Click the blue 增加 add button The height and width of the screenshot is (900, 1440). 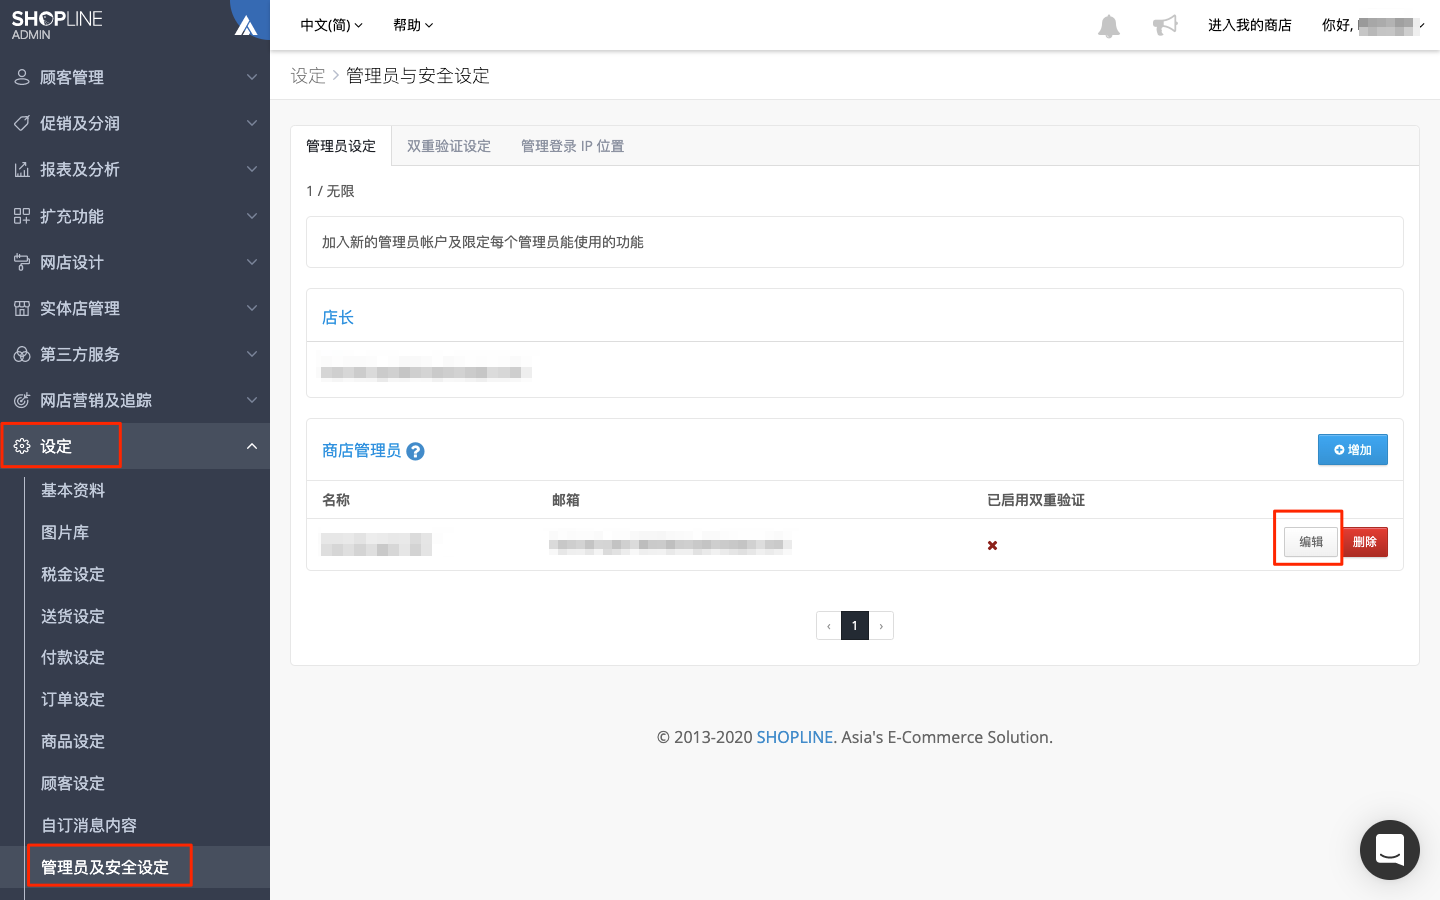tap(1352, 450)
